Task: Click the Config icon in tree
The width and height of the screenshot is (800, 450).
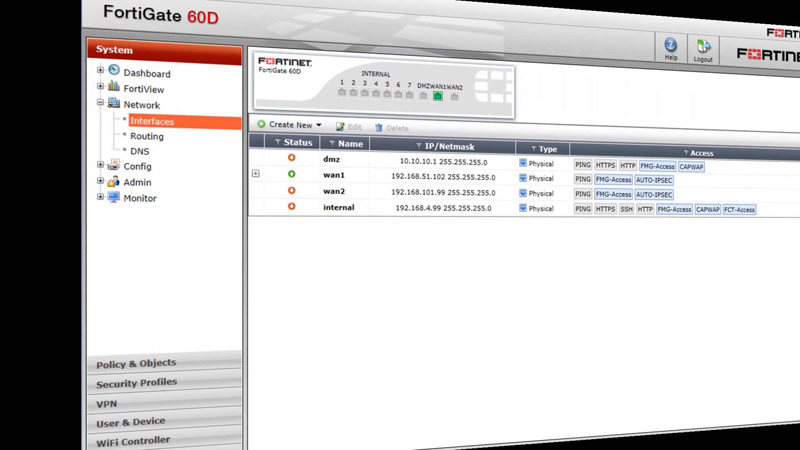Action: pyautogui.click(x=114, y=165)
